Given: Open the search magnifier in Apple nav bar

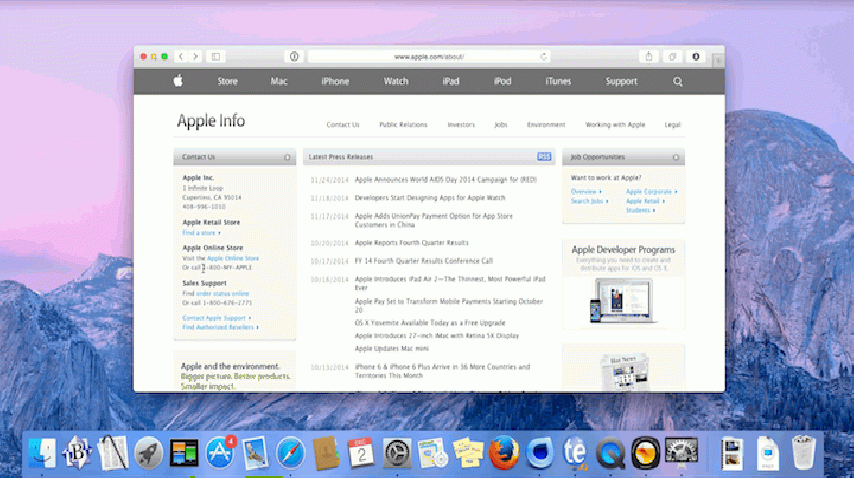Looking at the screenshot, I should 678,81.
